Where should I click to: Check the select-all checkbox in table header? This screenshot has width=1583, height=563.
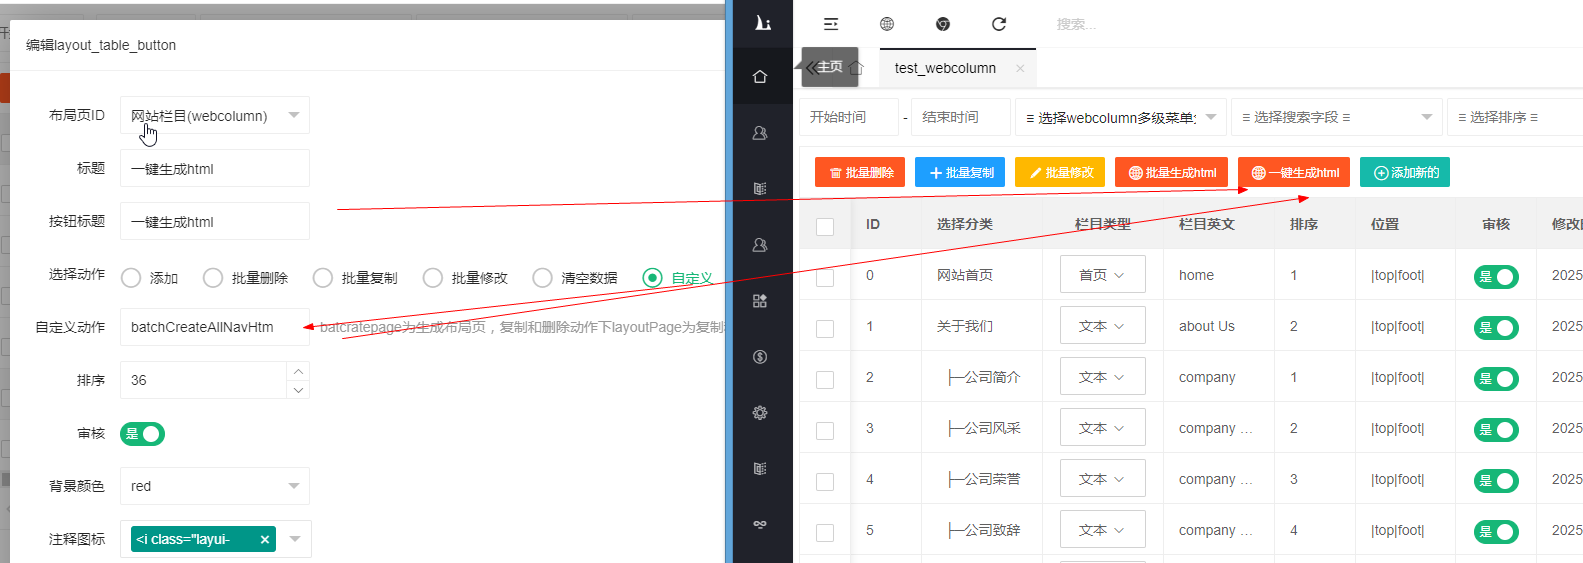point(825,226)
